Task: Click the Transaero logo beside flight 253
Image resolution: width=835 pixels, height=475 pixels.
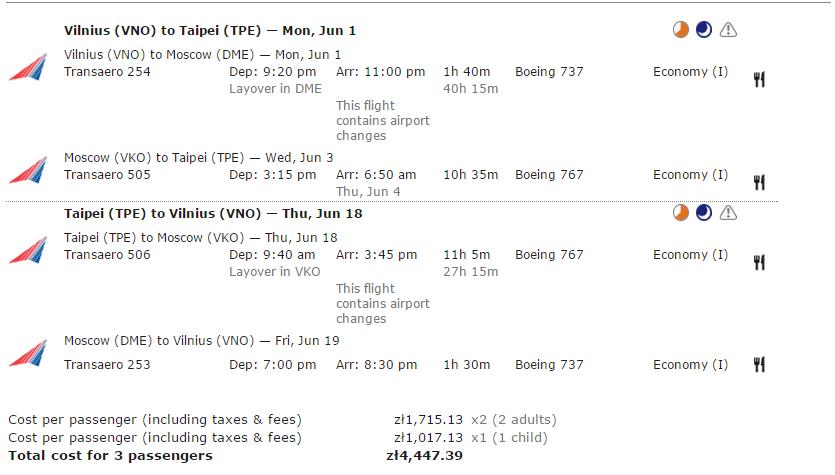Action: tap(28, 353)
